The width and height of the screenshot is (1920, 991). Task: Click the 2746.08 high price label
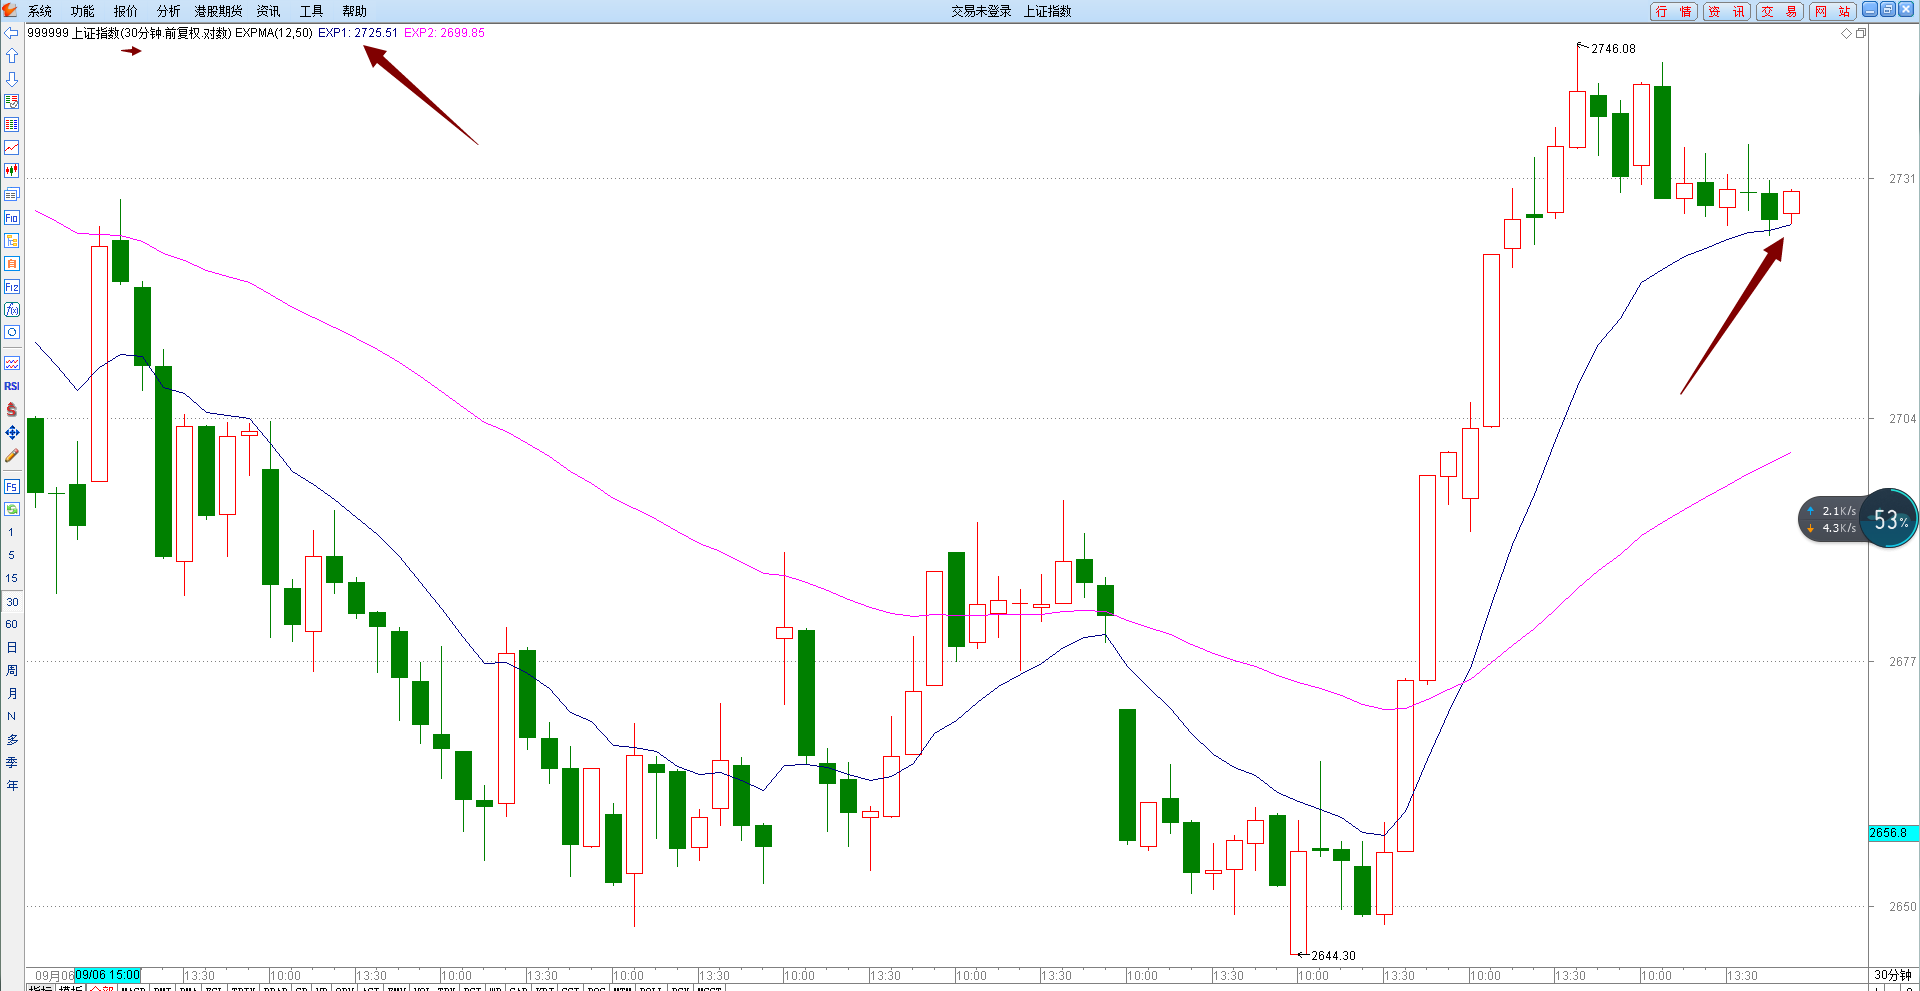pos(1613,49)
